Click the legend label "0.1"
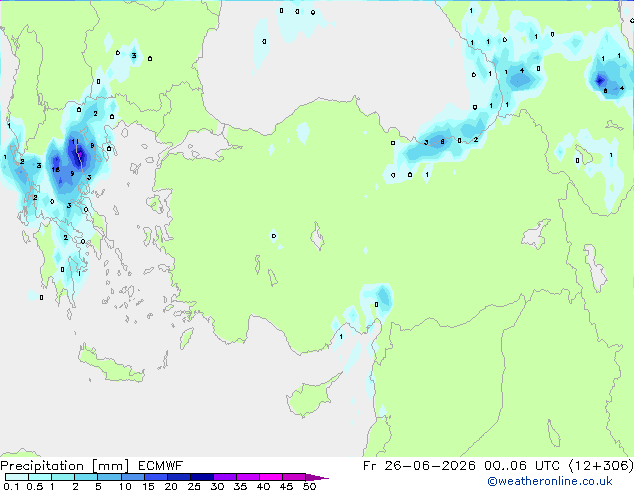Image resolution: width=634 pixels, height=490 pixels. (11, 486)
